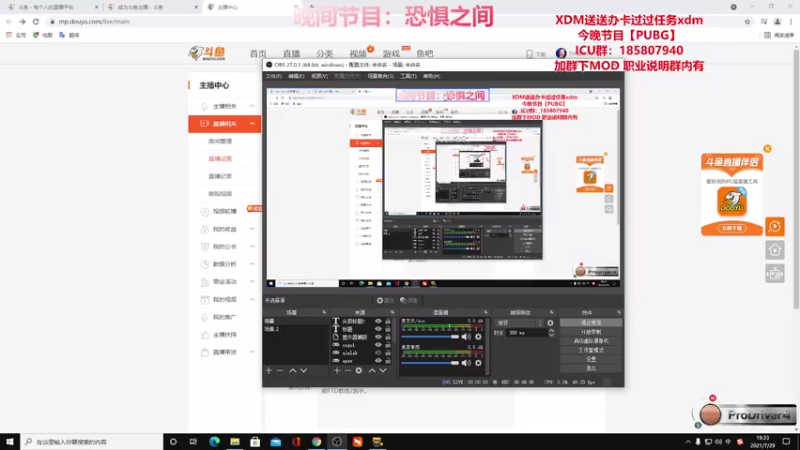
Task: Open File Explorer from the taskbar
Action: coord(235,442)
